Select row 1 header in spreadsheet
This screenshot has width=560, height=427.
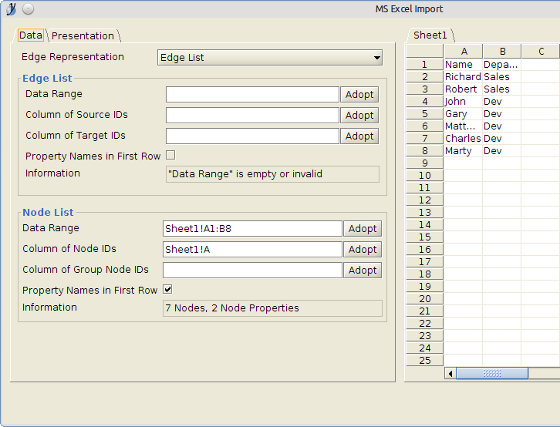pos(425,64)
